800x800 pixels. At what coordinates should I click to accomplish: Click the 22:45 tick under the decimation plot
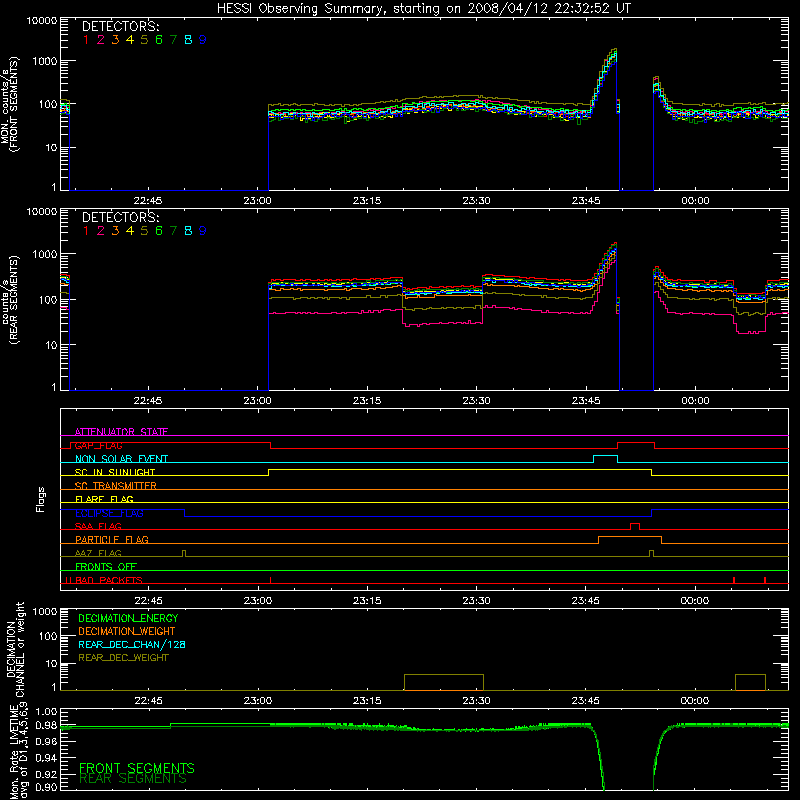[x=148, y=701]
